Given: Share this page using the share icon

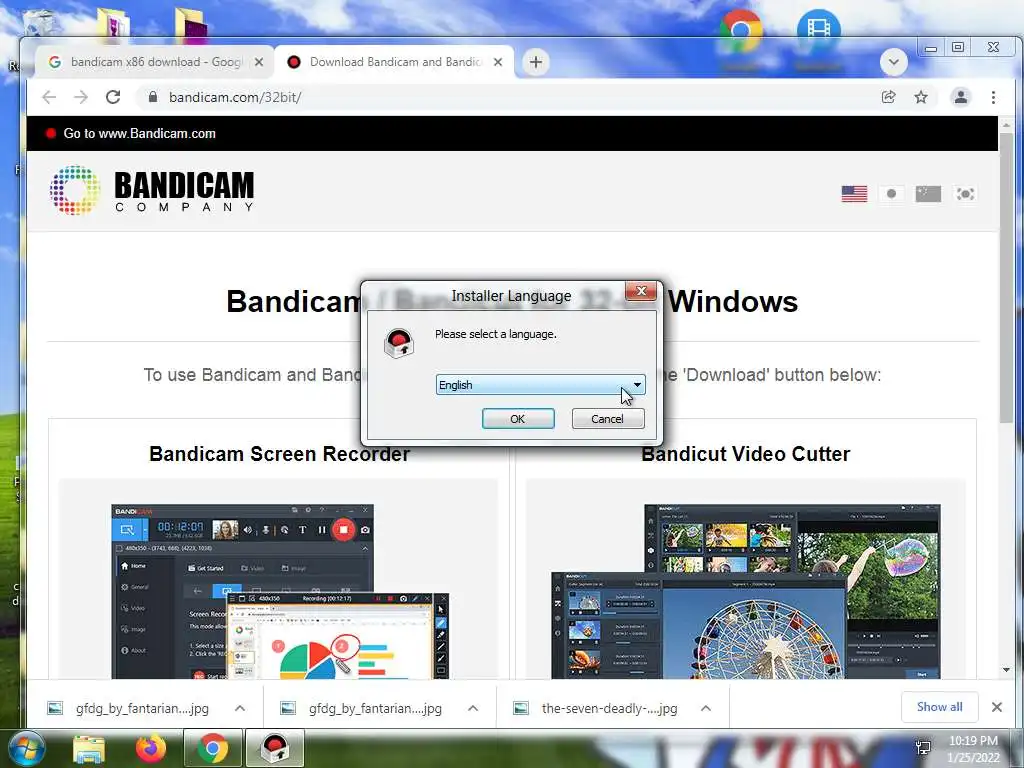Looking at the screenshot, I should (x=889, y=97).
